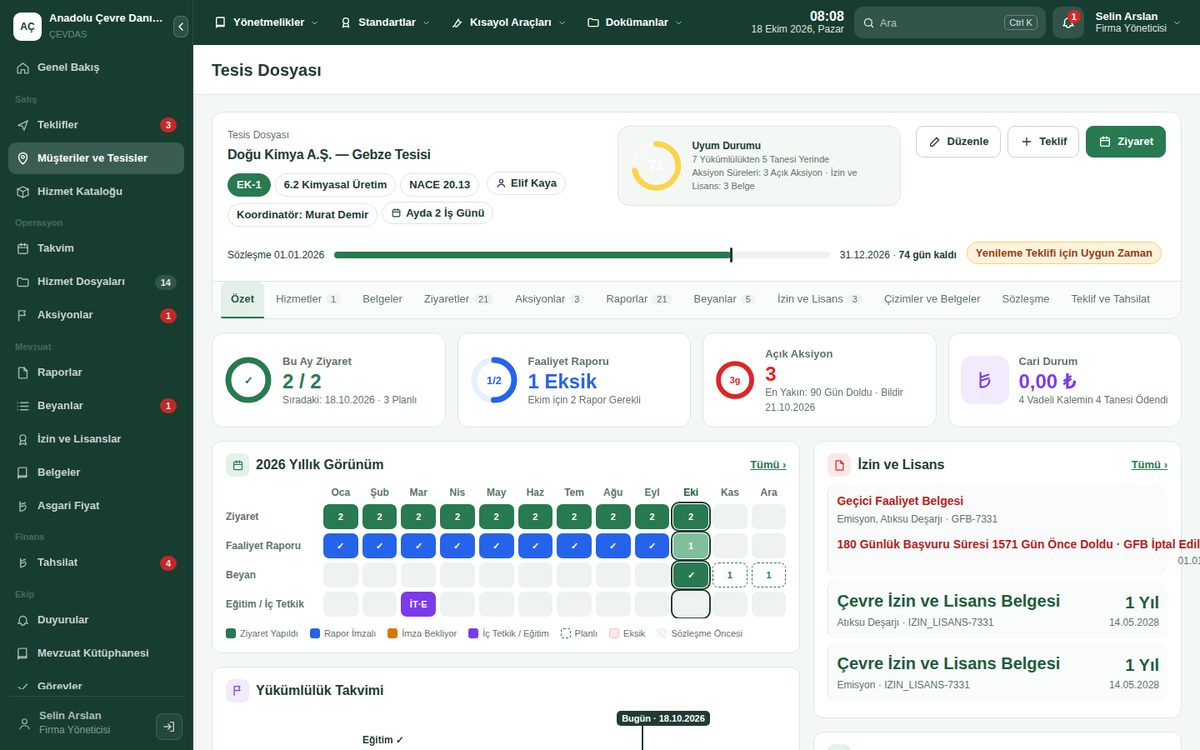The height and width of the screenshot is (750, 1200).
Task: Click the İzin ve Lisans card document icon
Action: point(839,465)
